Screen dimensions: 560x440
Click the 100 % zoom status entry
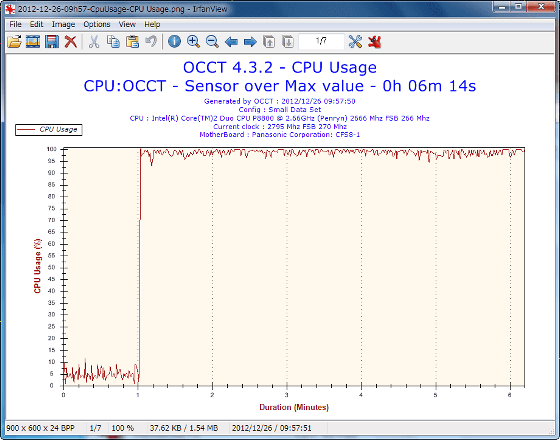click(122, 428)
